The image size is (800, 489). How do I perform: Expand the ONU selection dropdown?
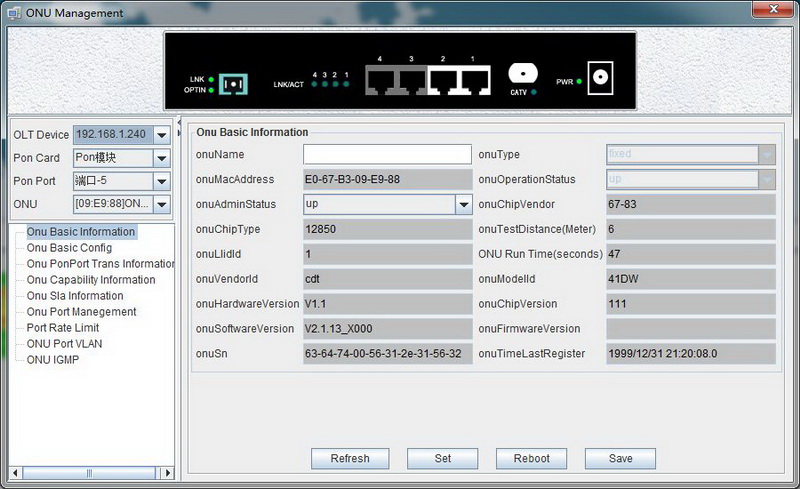click(x=161, y=204)
